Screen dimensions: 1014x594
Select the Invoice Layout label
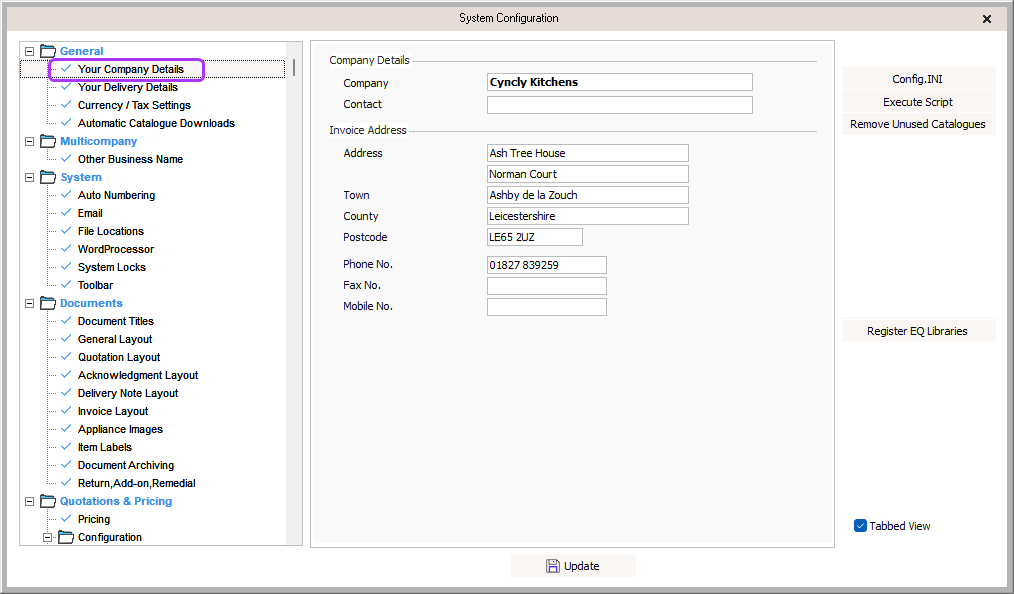point(113,411)
